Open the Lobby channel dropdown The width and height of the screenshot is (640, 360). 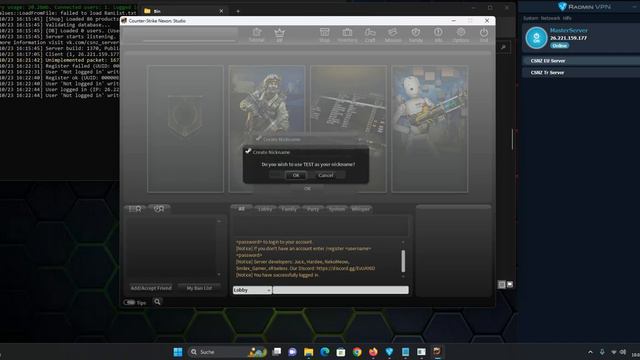point(252,290)
